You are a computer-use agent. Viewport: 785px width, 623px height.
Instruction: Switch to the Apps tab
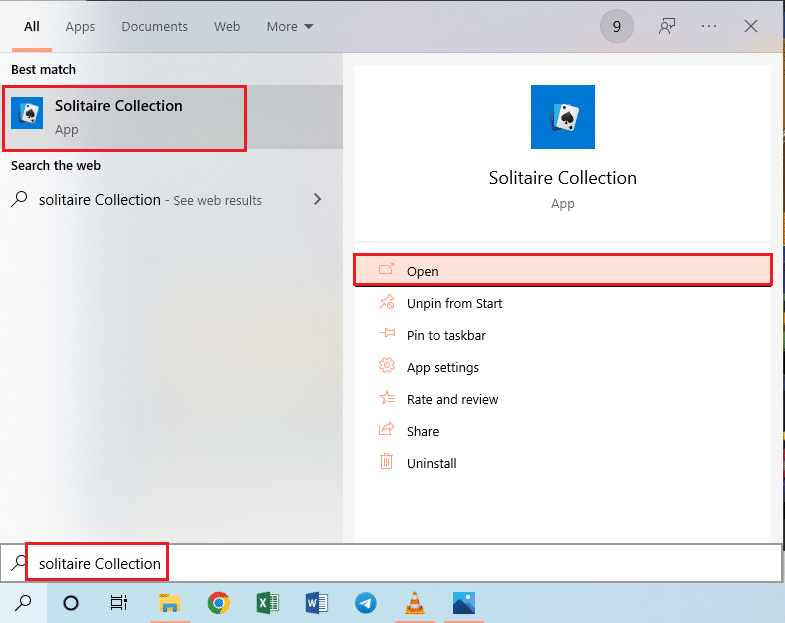(80, 27)
